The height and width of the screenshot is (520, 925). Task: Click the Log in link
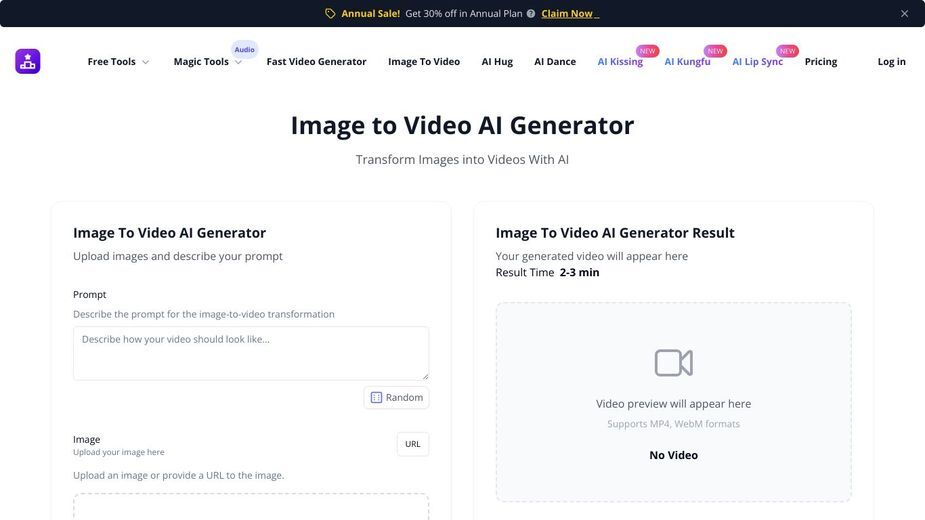(x=891, y=61)
